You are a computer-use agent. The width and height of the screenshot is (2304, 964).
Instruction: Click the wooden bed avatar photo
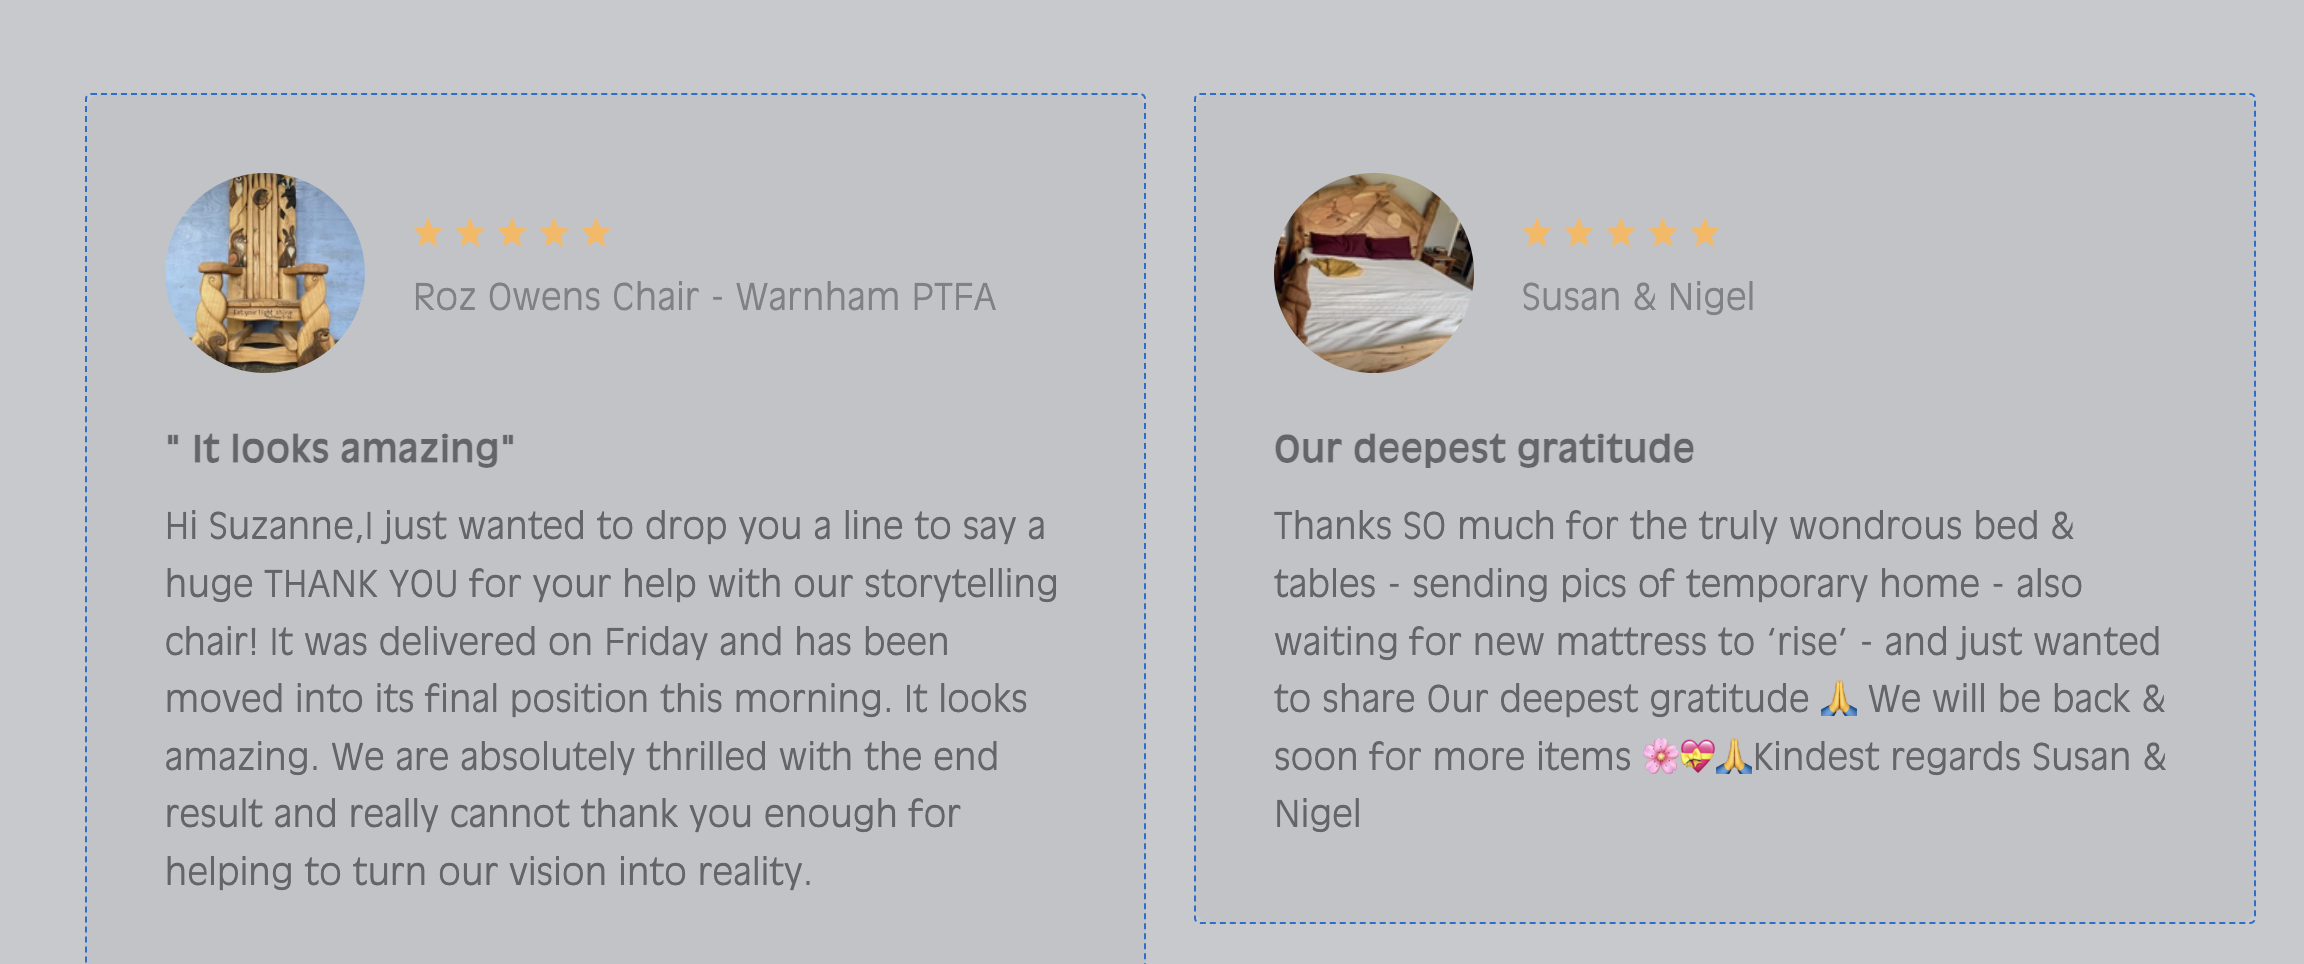(x=1373, y=273)
